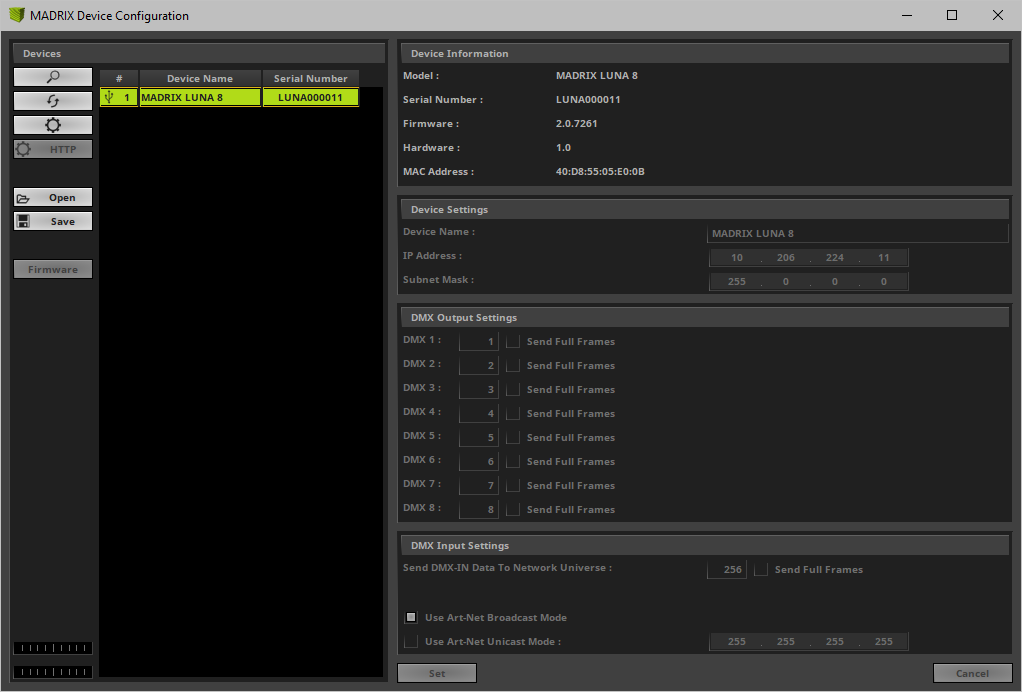
Task: Click DMX 4 universe number field
Action: point(478,414)
